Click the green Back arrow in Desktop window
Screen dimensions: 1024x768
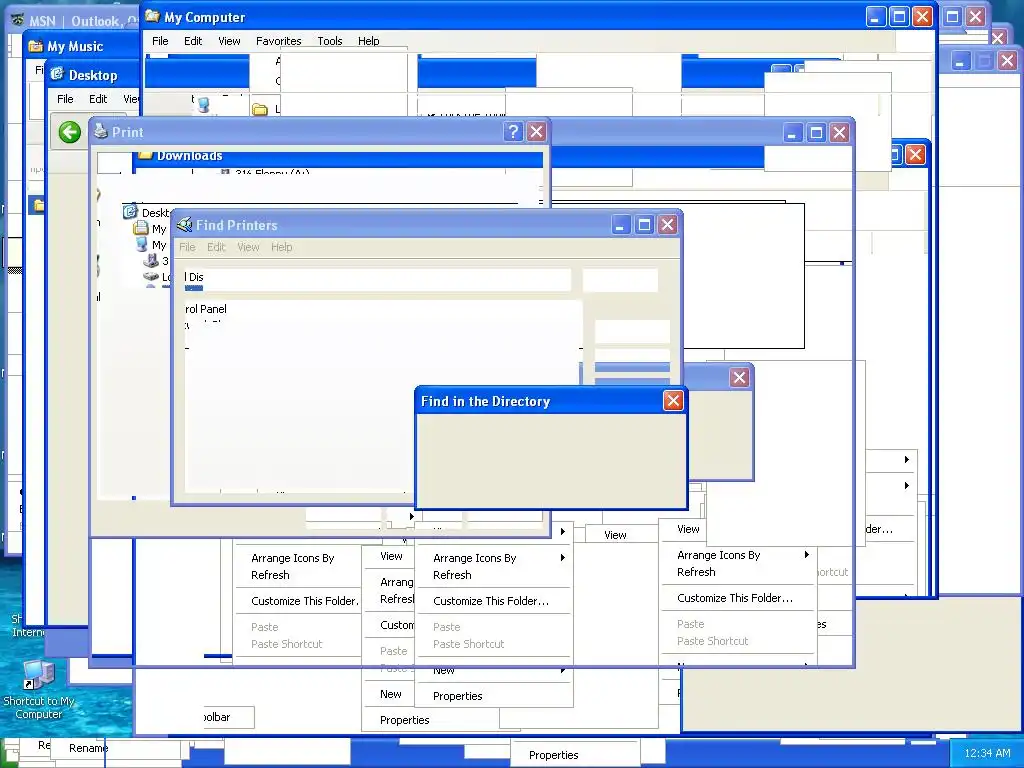click(x=70, y=132)
